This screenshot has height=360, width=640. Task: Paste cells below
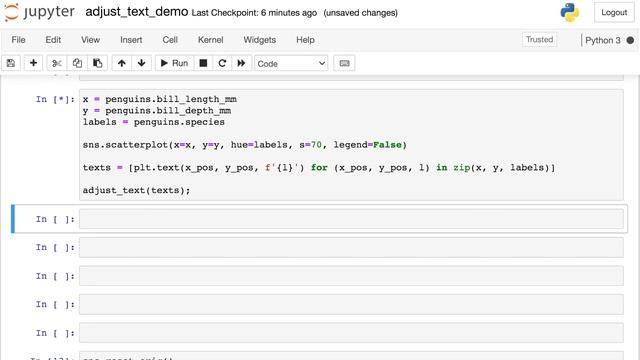98,63
